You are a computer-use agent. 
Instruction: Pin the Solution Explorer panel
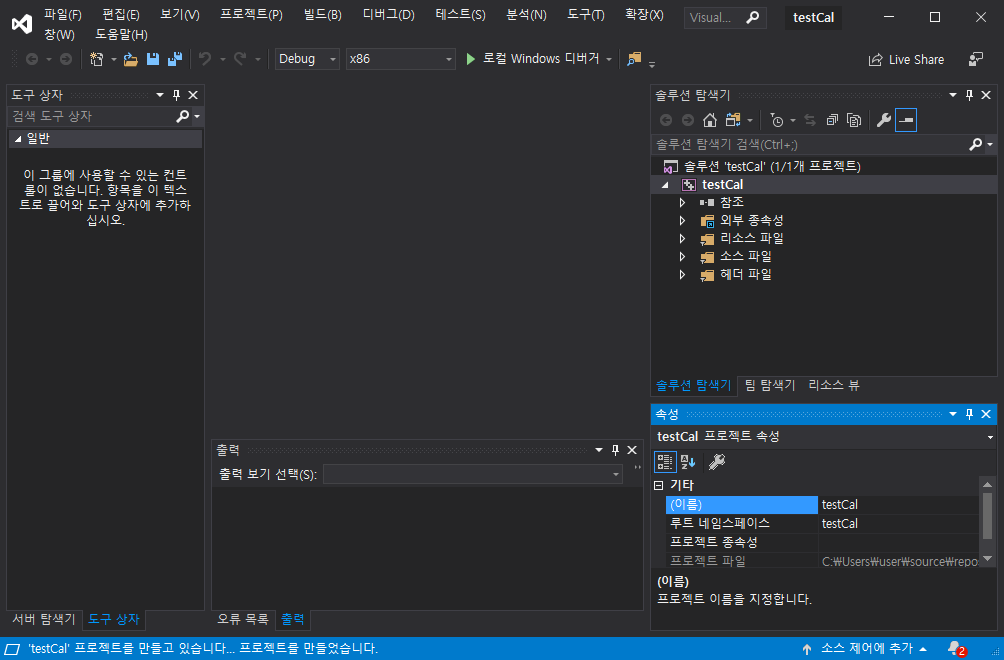coord(968,94)
